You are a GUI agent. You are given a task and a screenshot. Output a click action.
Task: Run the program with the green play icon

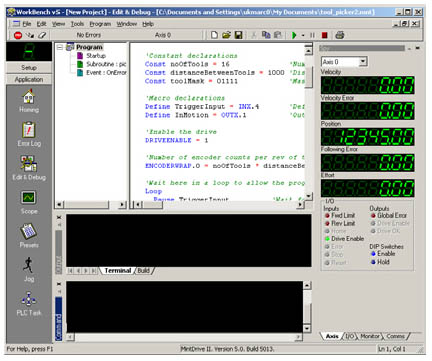[x=294, y=35]
